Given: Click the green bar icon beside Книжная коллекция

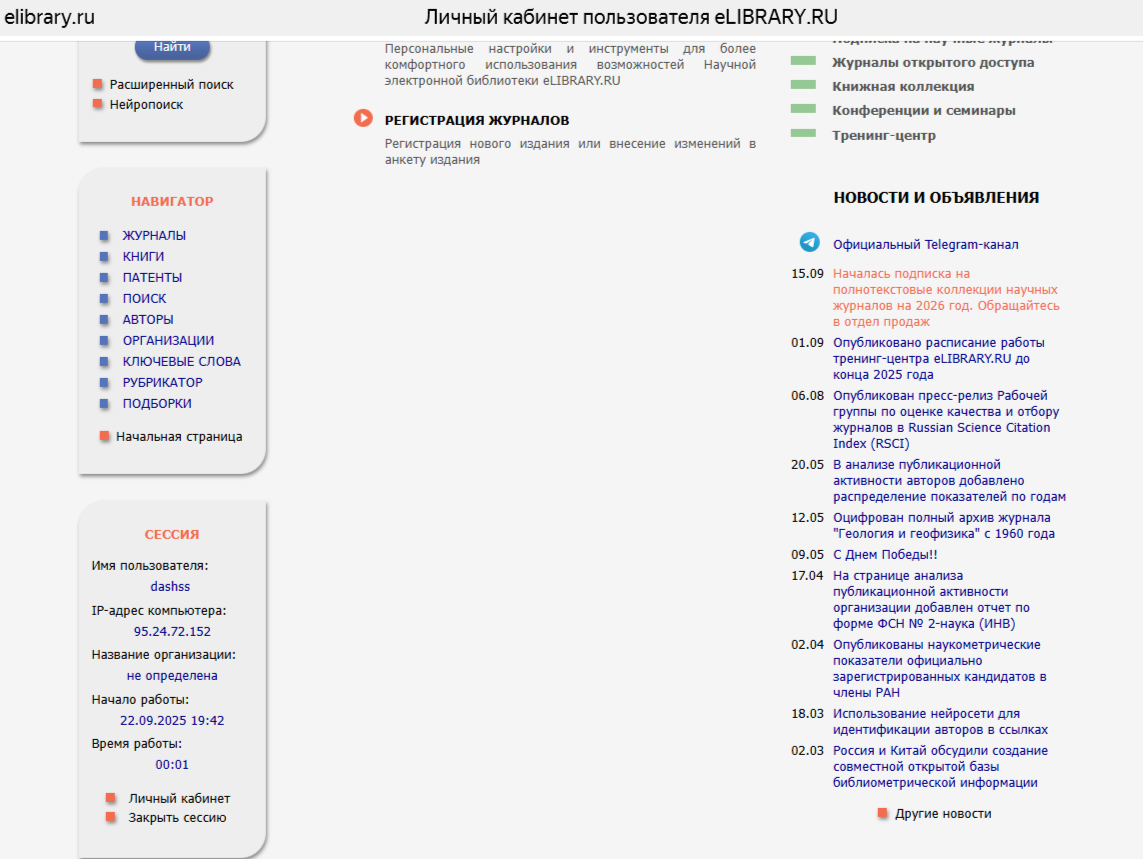Looking at the screenshot, I should (803, 85).
